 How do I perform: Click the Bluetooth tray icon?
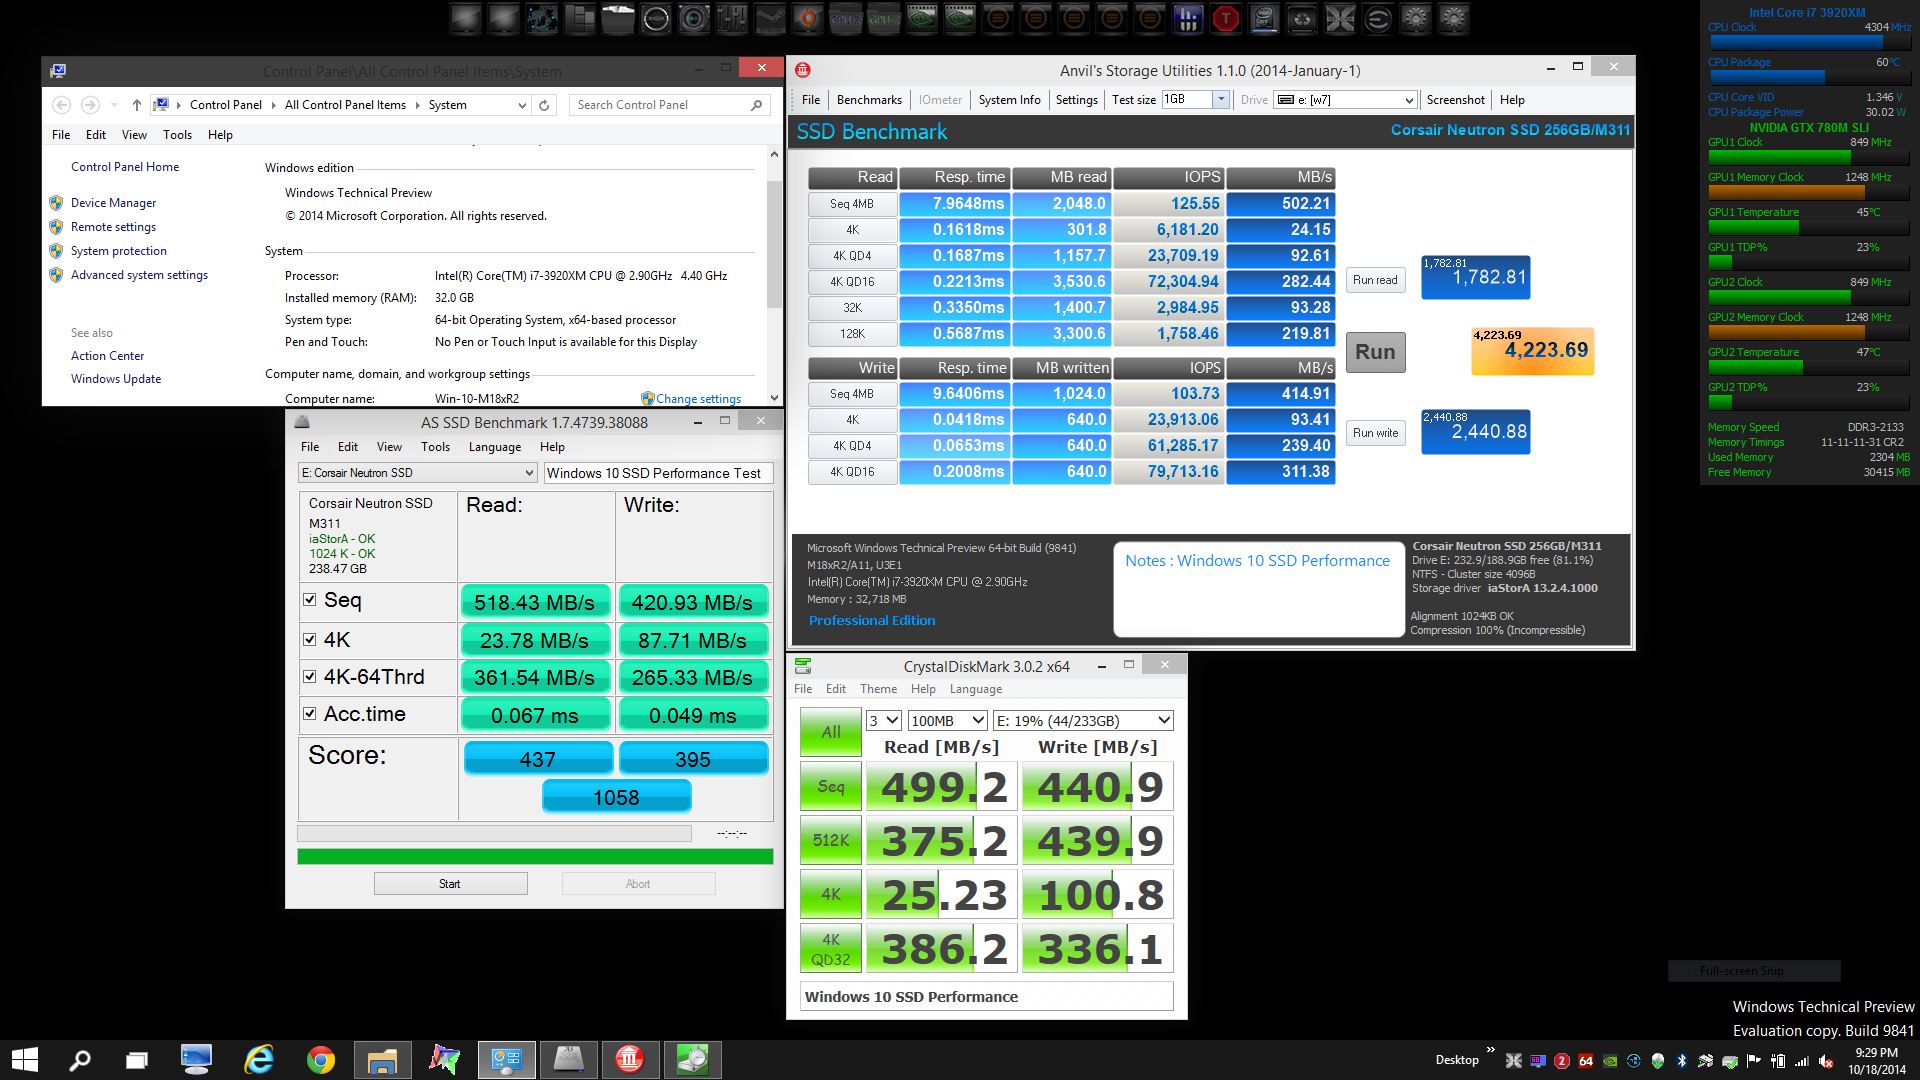pos(1682,1061)
